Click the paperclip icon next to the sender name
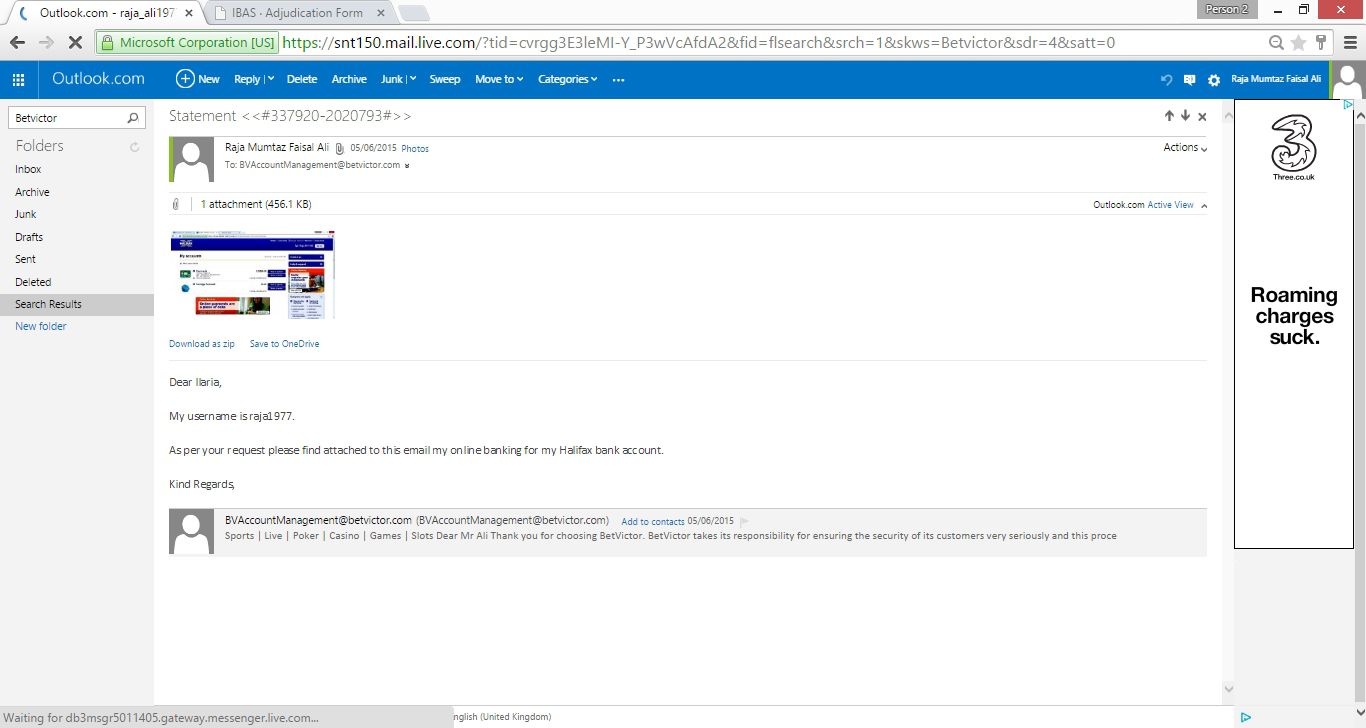Viewport: 1366px width, 728px height. click(339, 148)
